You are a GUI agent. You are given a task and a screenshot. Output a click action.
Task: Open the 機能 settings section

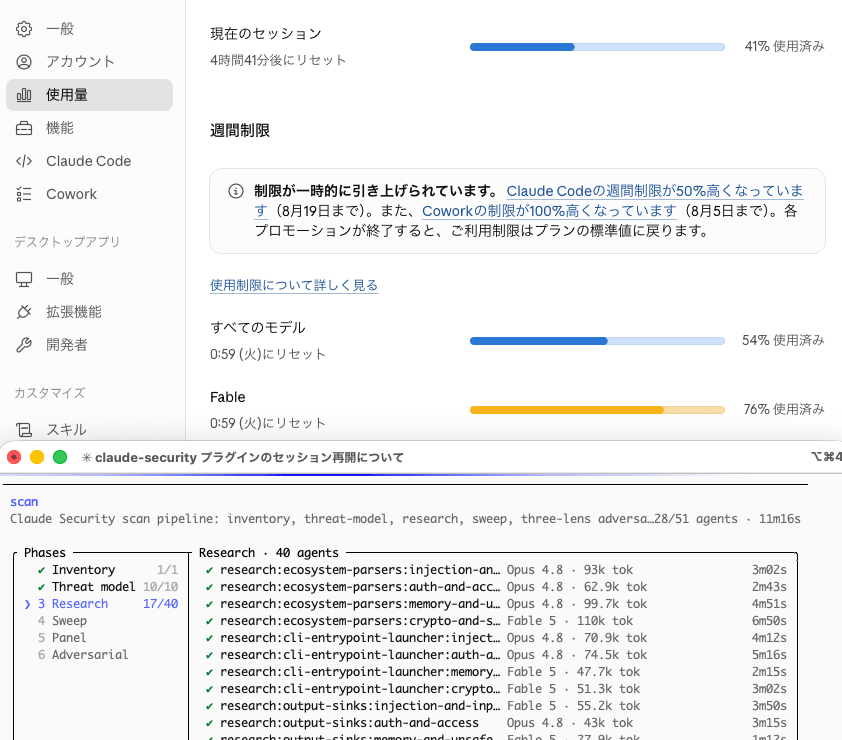(89, 128)
